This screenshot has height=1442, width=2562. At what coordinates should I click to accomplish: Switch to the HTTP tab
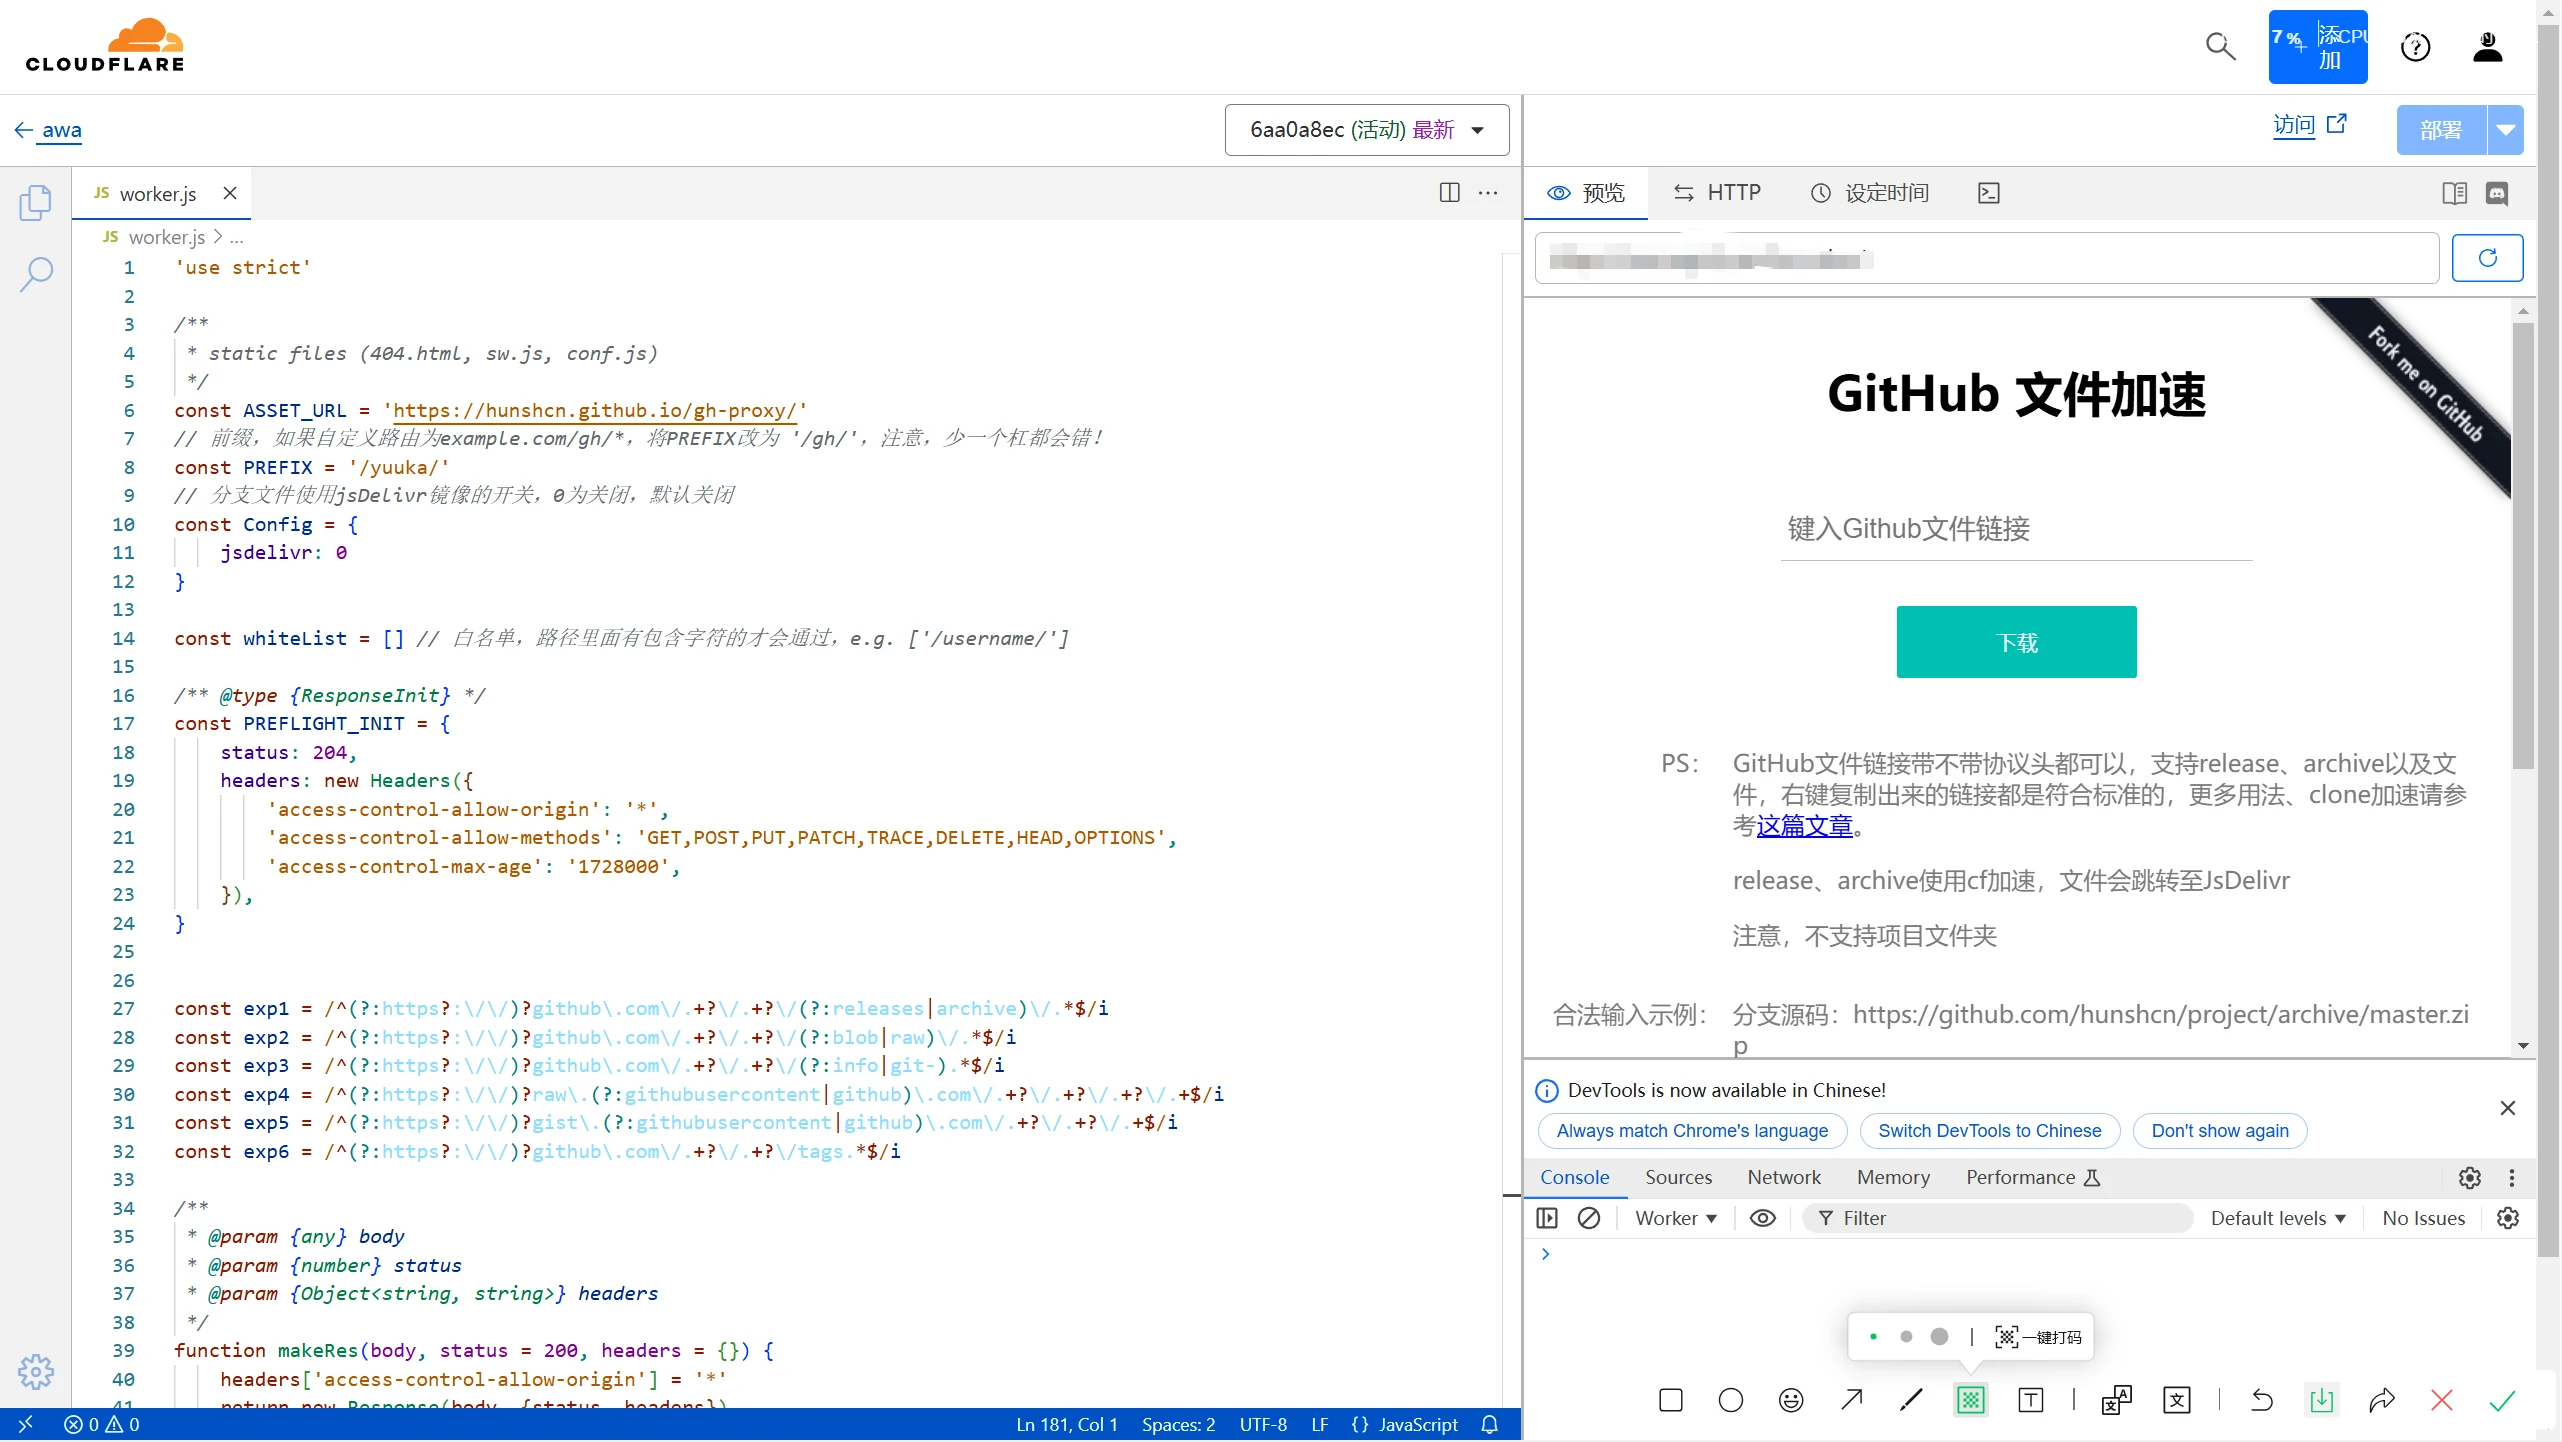1718,193
